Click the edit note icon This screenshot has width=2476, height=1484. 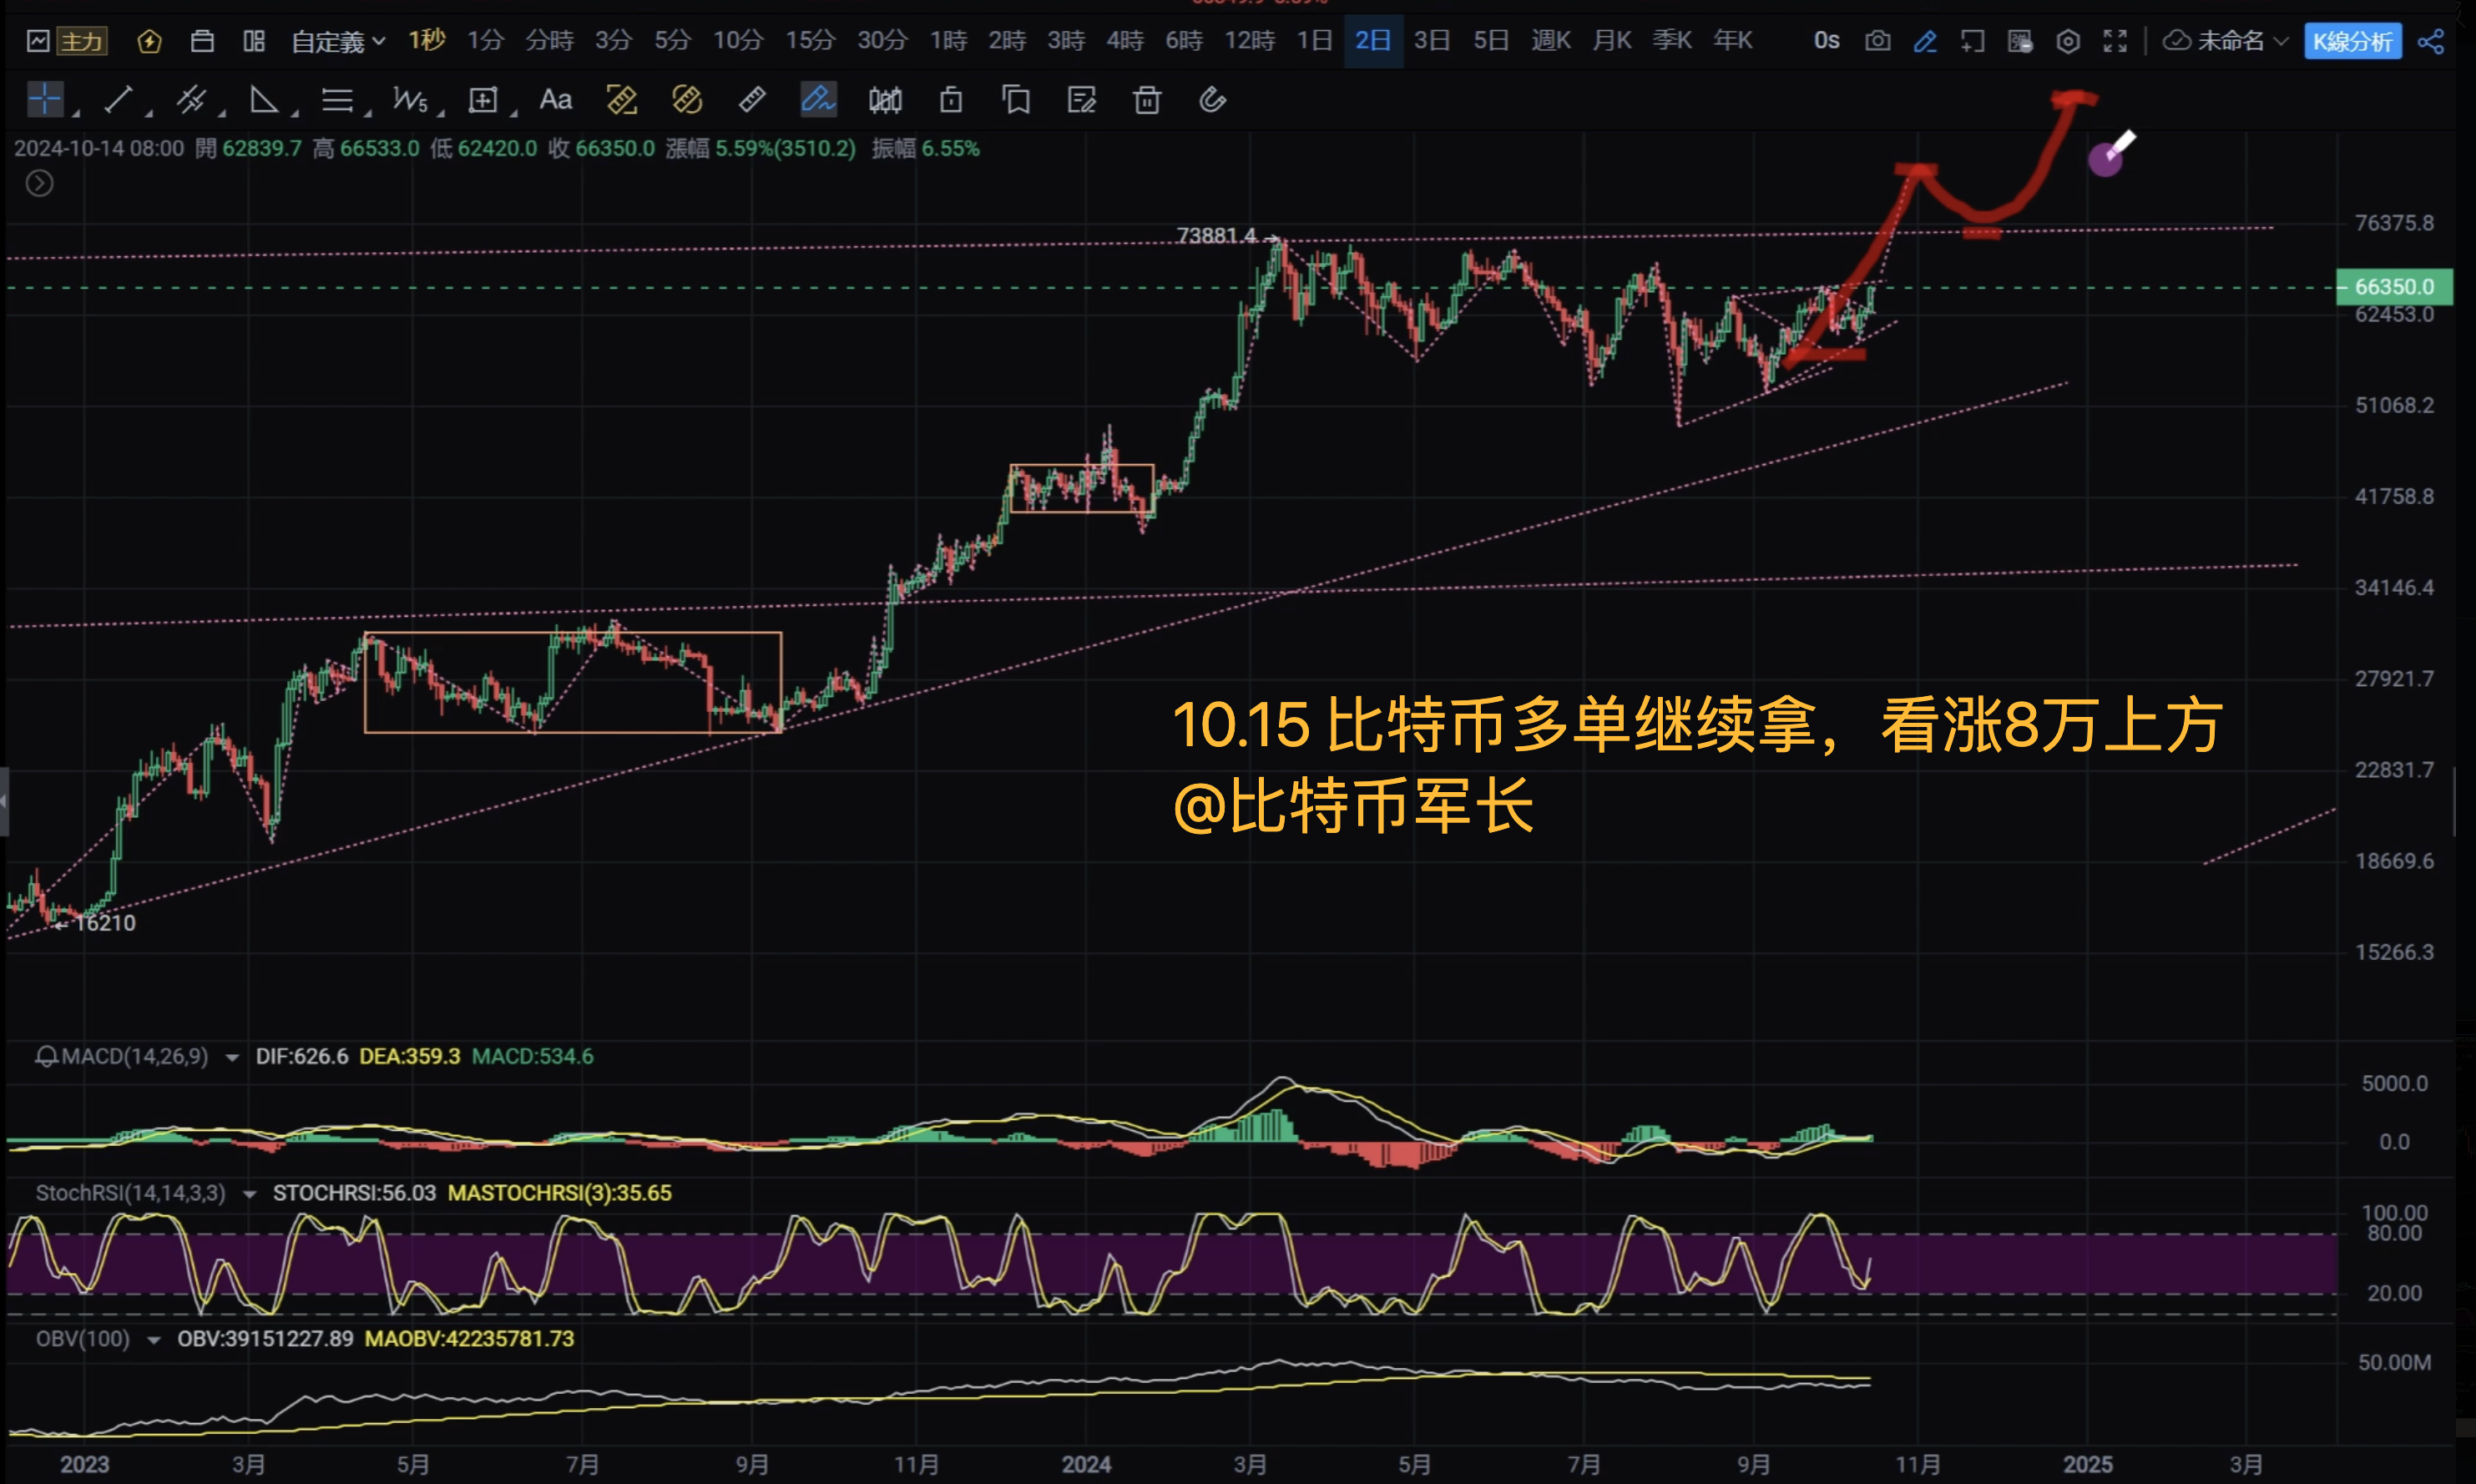pos(1082,99)
